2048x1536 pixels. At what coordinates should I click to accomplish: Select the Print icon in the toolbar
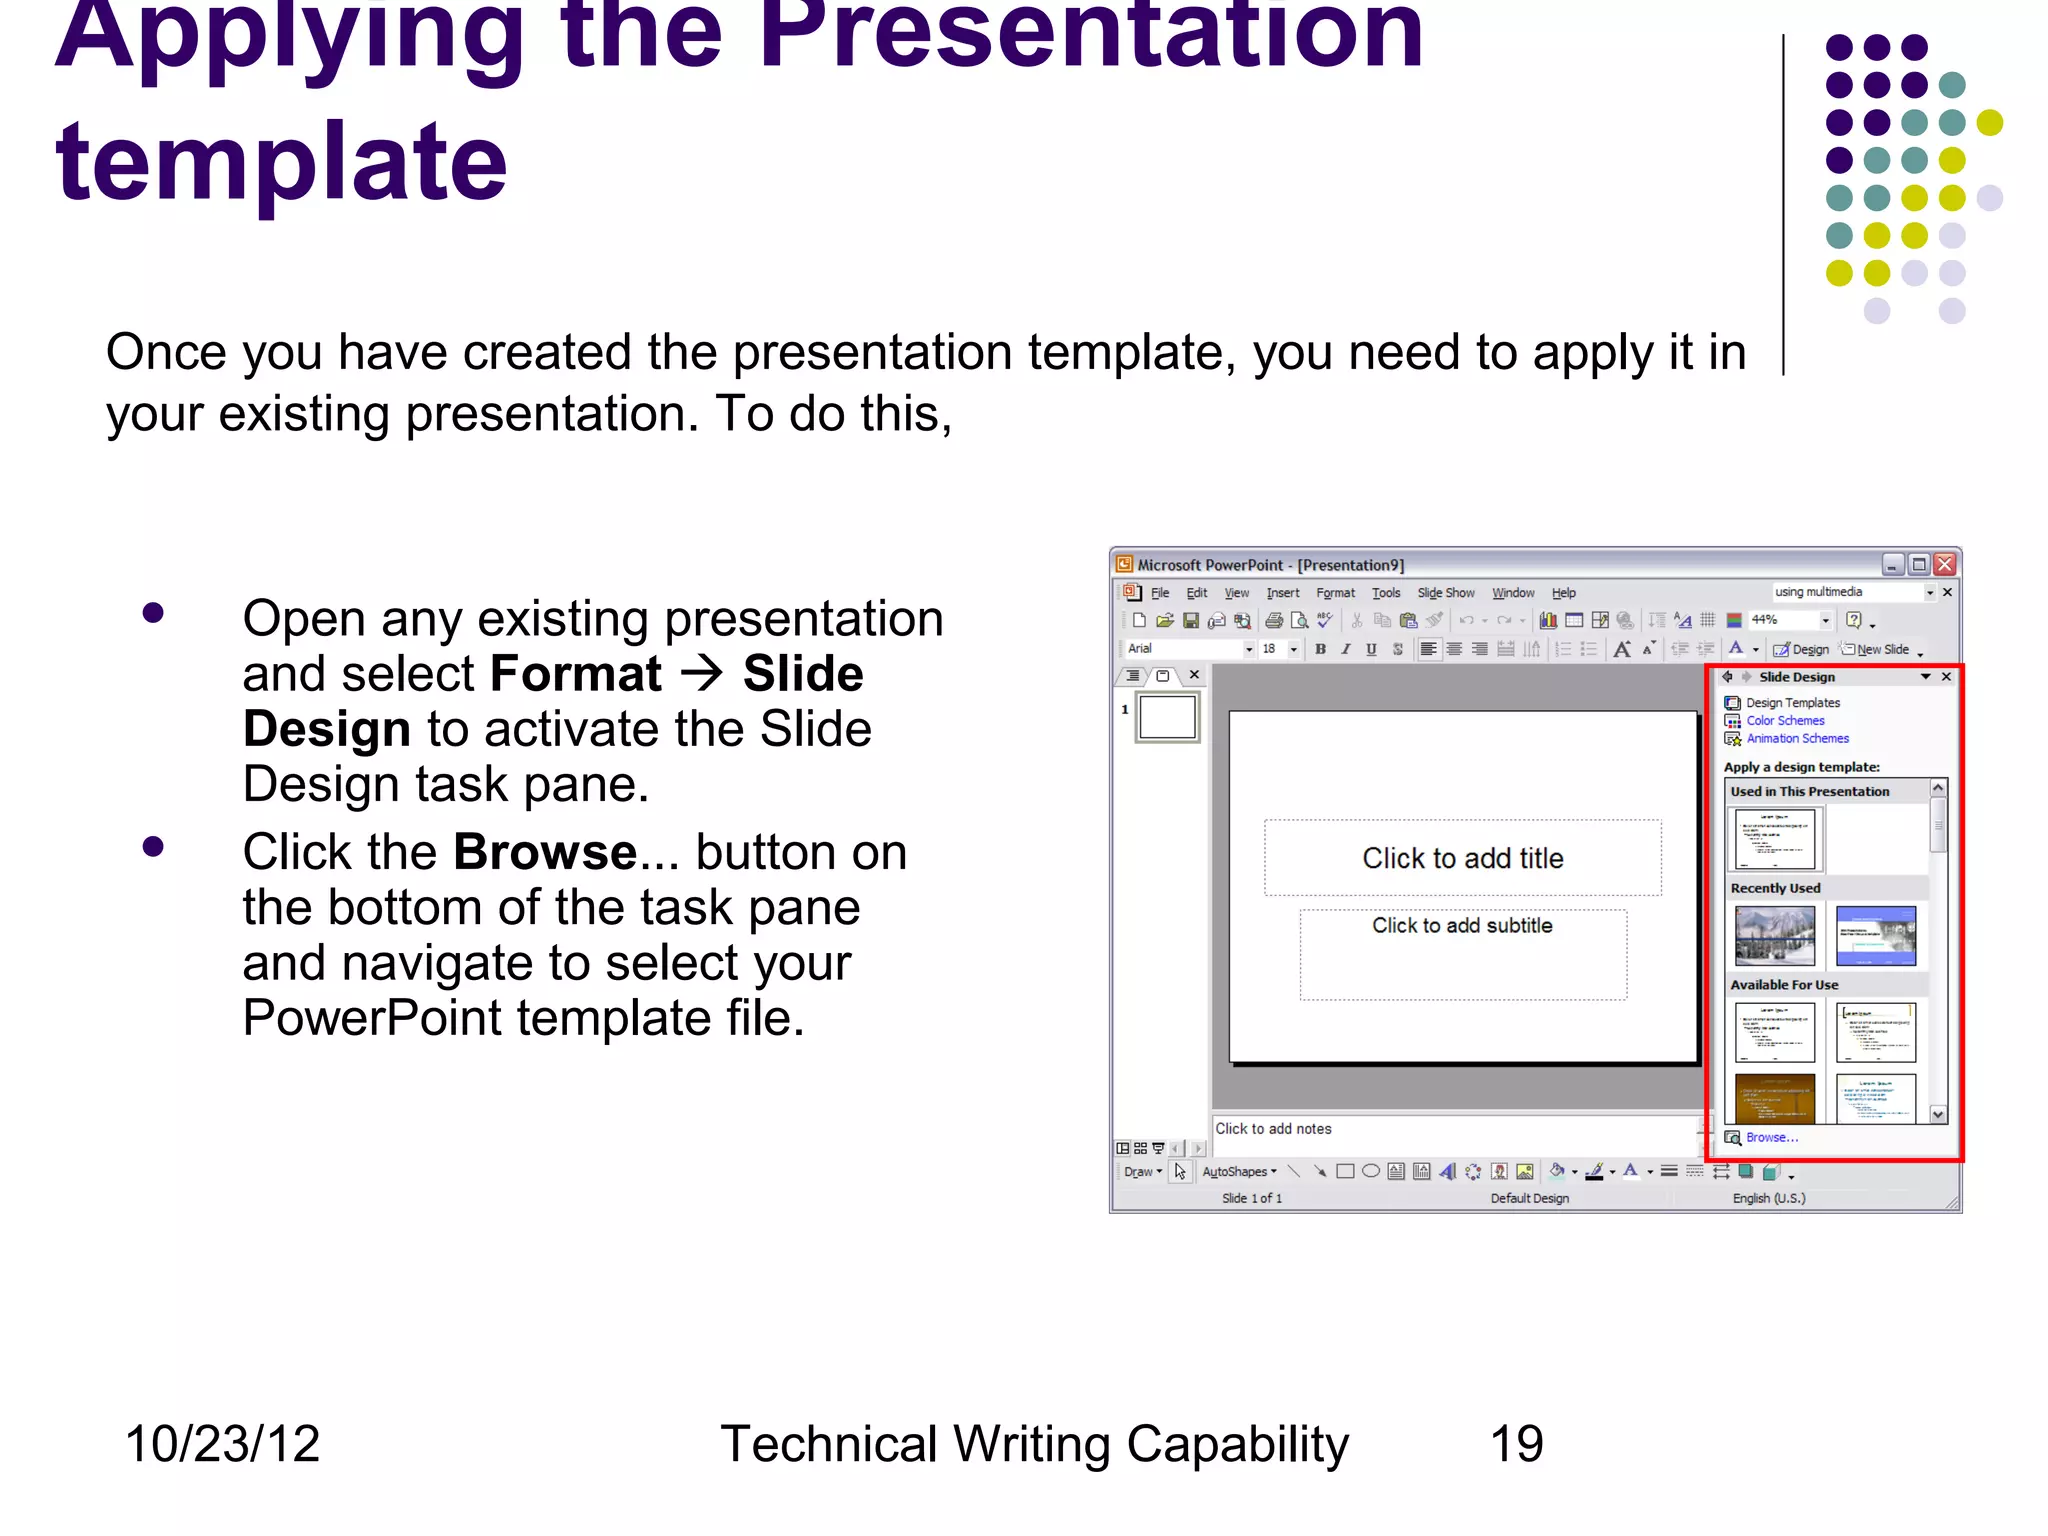(x=1274, y=621)
